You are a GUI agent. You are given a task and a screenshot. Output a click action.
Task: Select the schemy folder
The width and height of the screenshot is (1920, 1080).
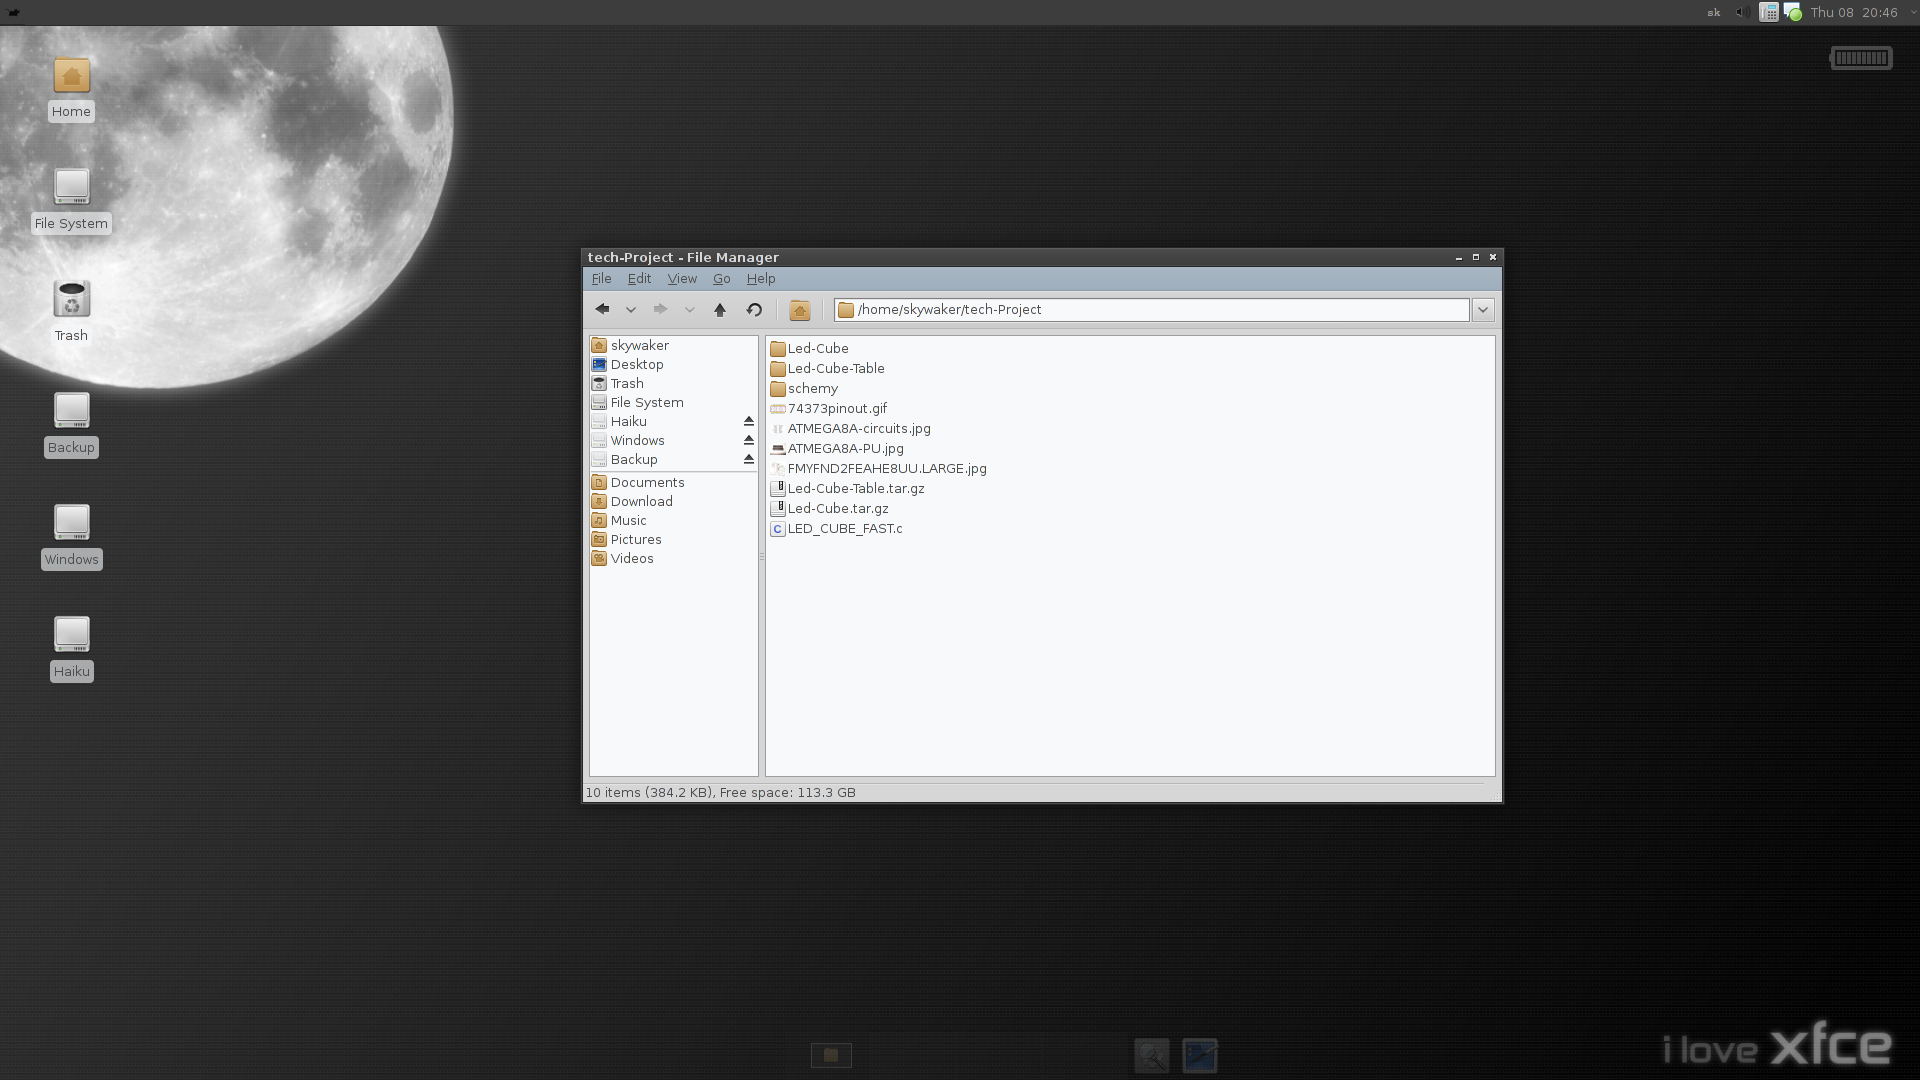coord(804,389)
